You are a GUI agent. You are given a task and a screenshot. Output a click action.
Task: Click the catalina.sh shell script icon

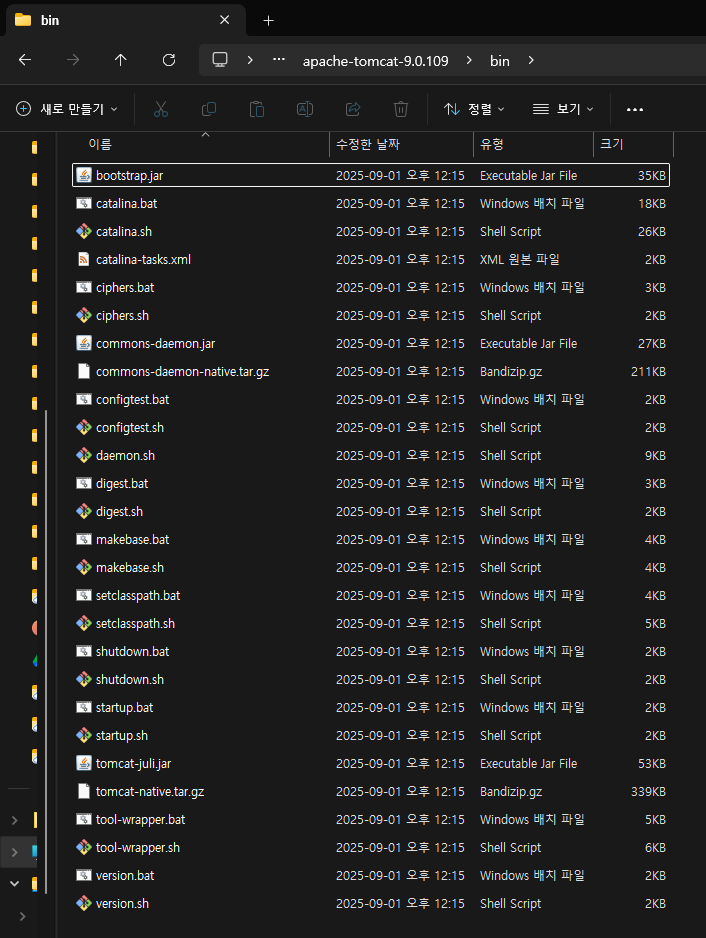tap(84, 232)
